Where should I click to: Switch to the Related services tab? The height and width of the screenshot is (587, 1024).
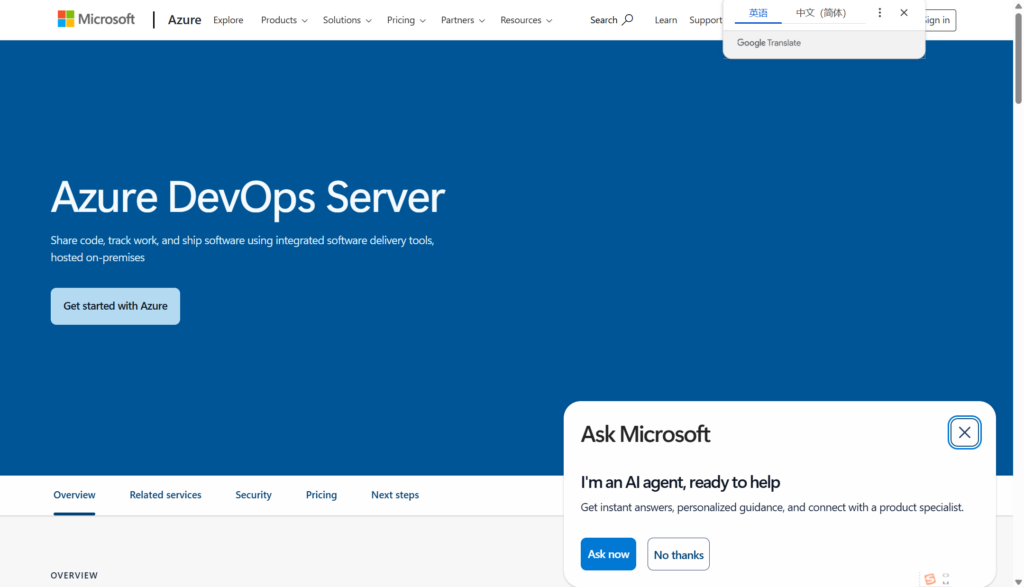(165, 495)
